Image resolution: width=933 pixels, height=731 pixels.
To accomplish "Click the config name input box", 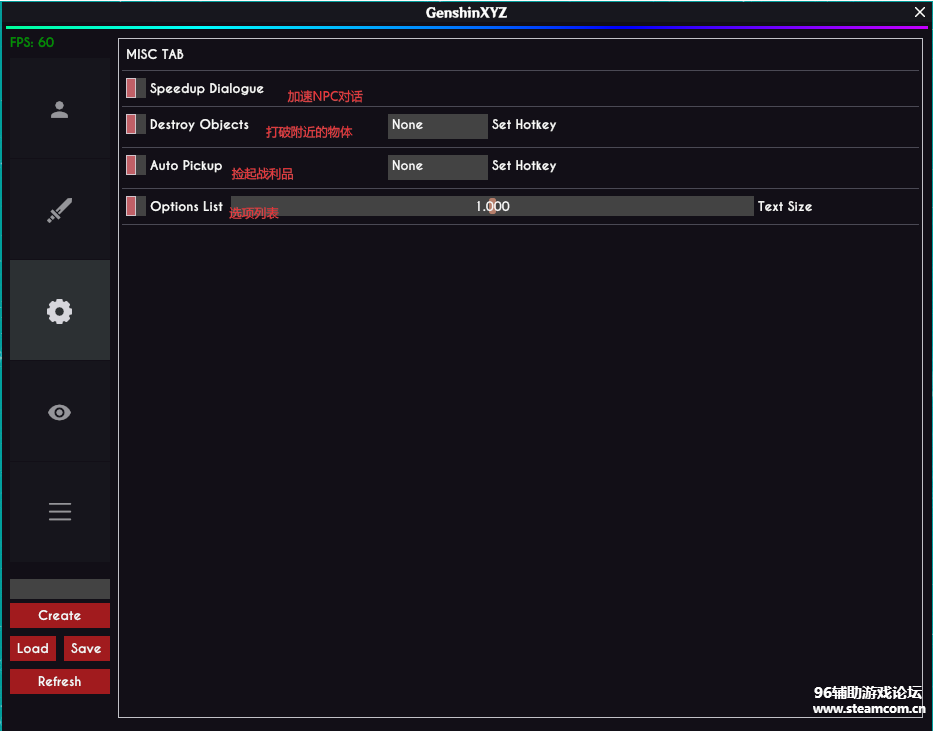I will (x=60, y=589).
